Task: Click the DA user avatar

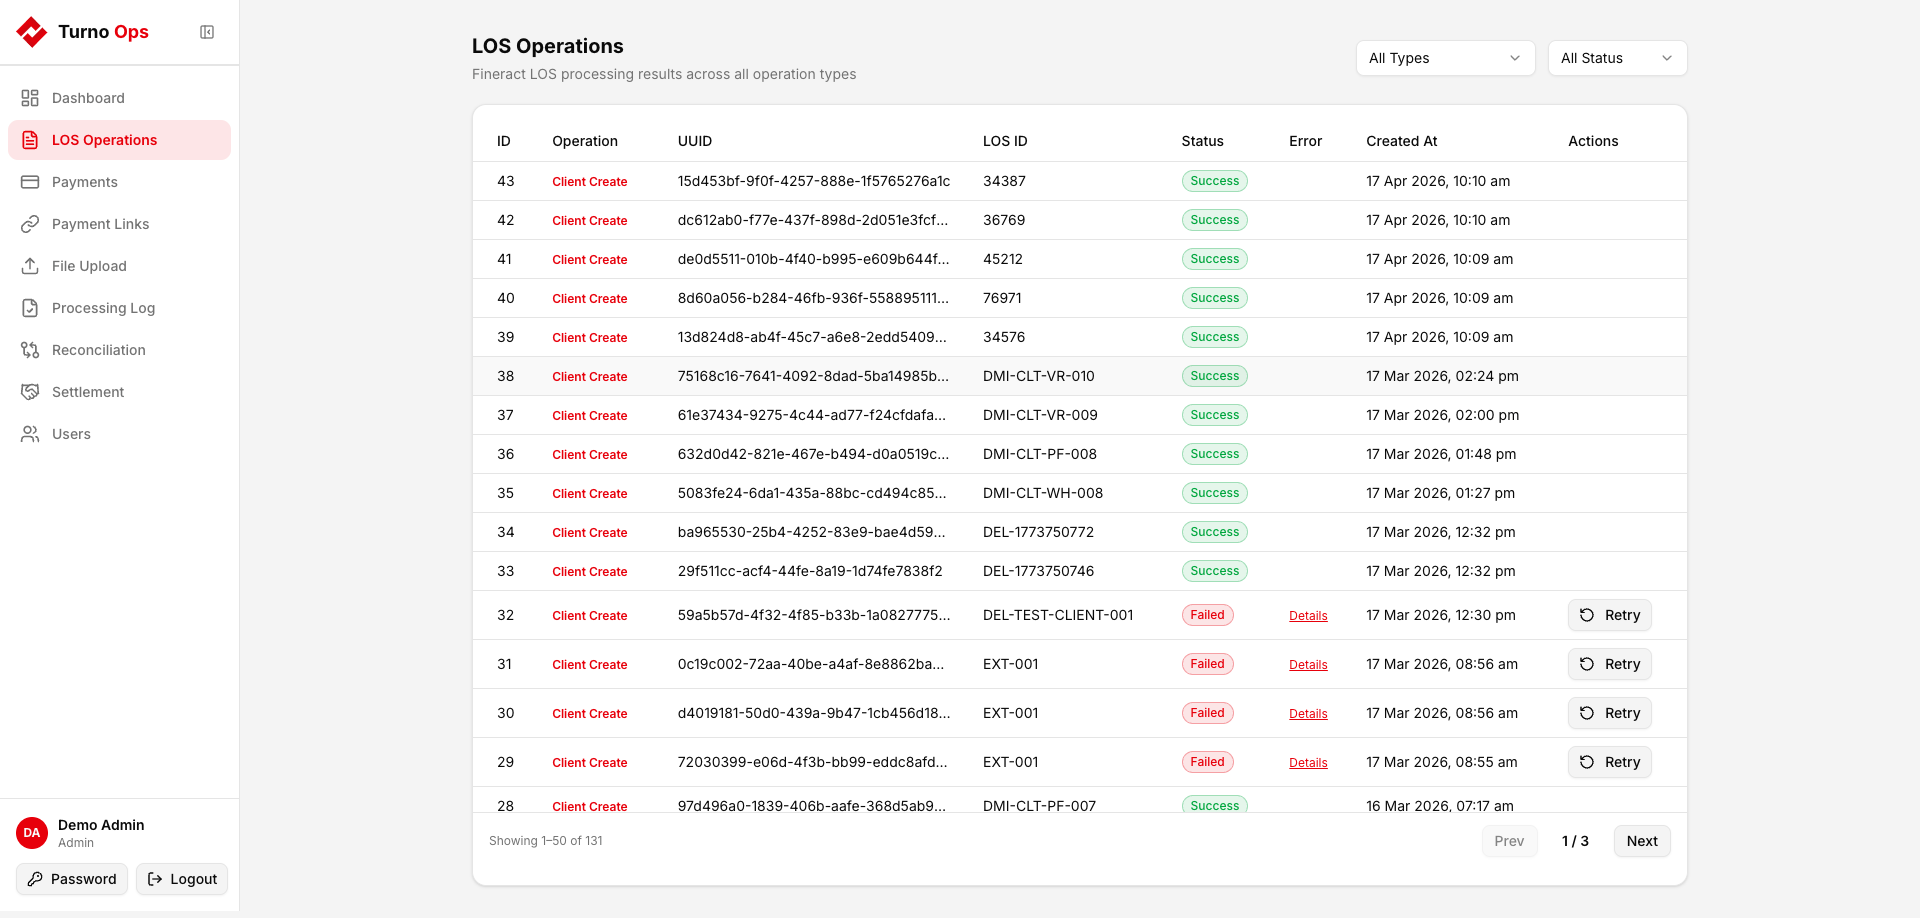Action: coord(32,833)
